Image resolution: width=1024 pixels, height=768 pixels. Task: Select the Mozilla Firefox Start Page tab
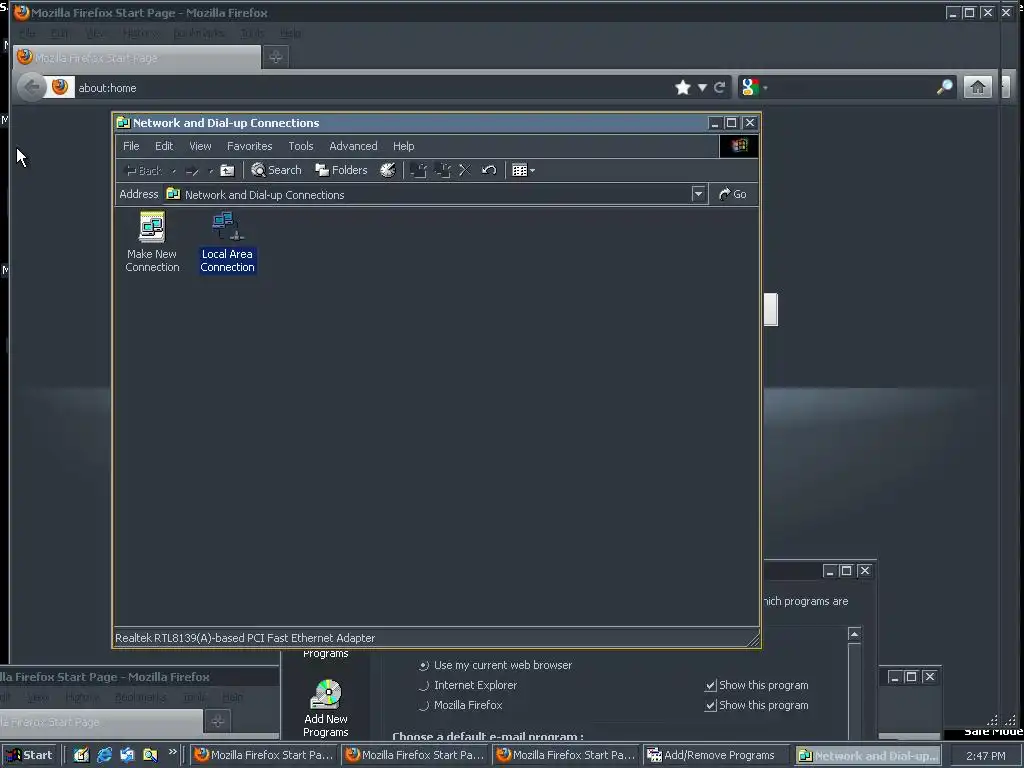tap(137, 57)
